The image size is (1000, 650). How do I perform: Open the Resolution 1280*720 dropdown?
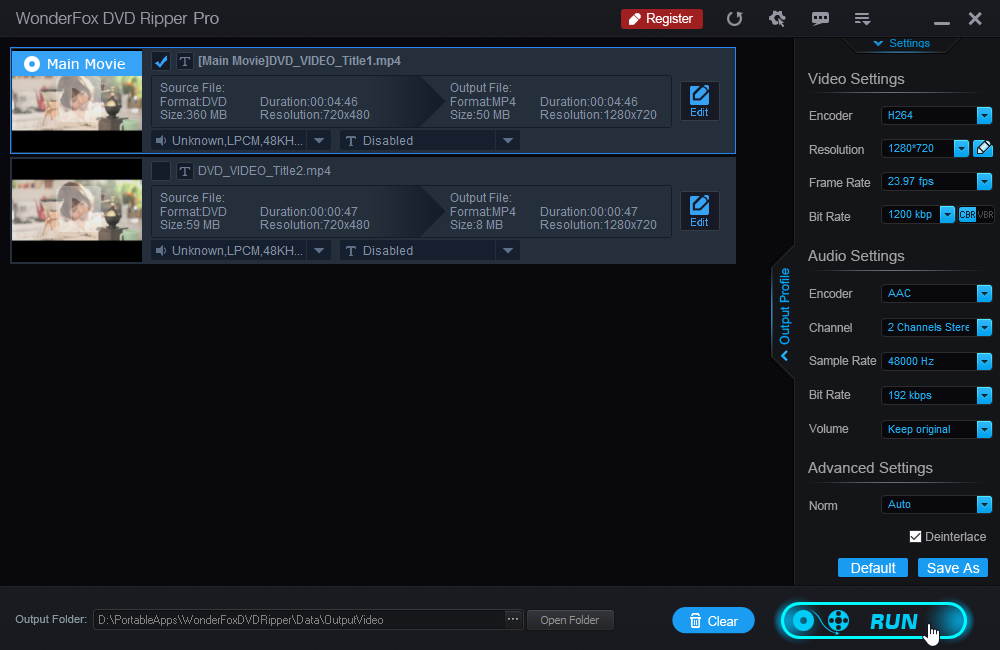coord(960,149)
